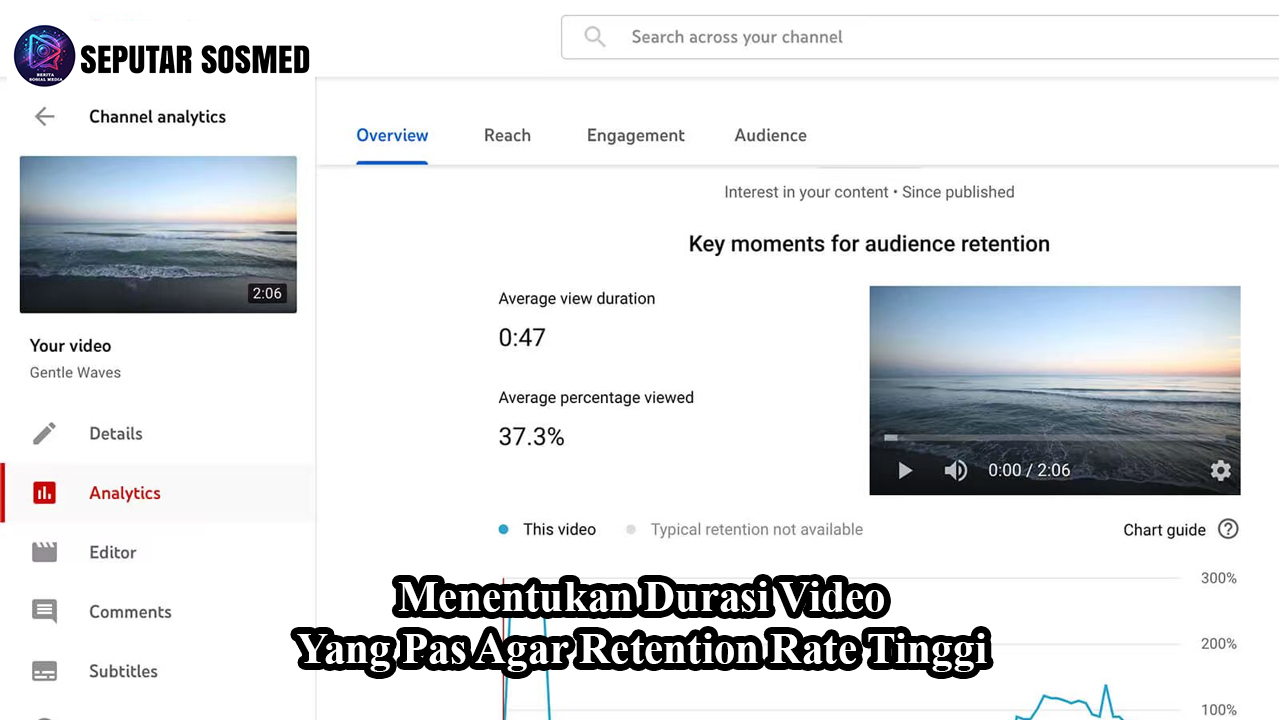Select the Details pencil icon
This screenshot has width=1280, height=720.
pos(44,433)
